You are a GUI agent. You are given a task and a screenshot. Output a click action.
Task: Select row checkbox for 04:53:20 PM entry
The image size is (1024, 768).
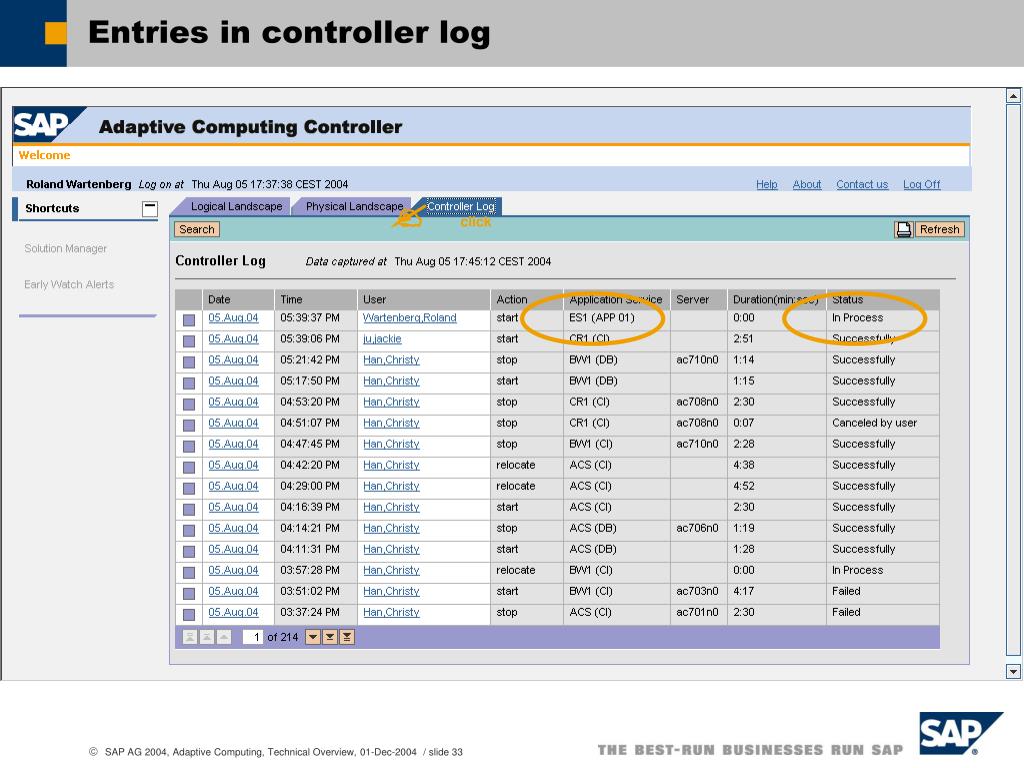coord(189,404)
